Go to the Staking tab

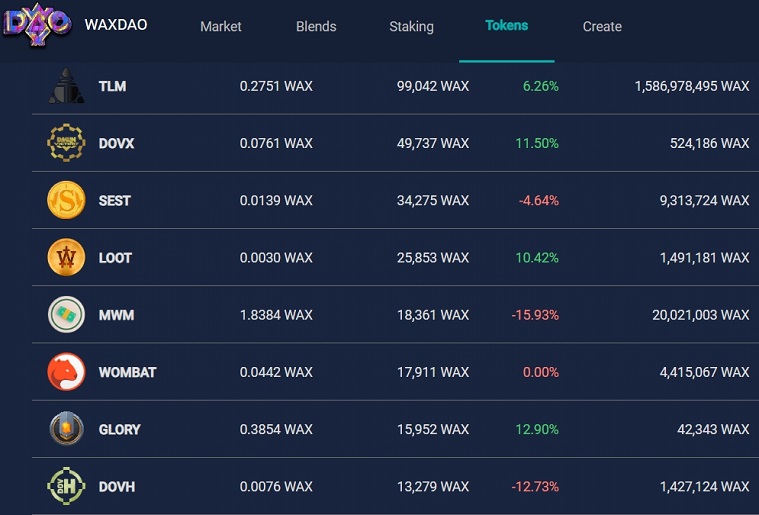point(411,26)
